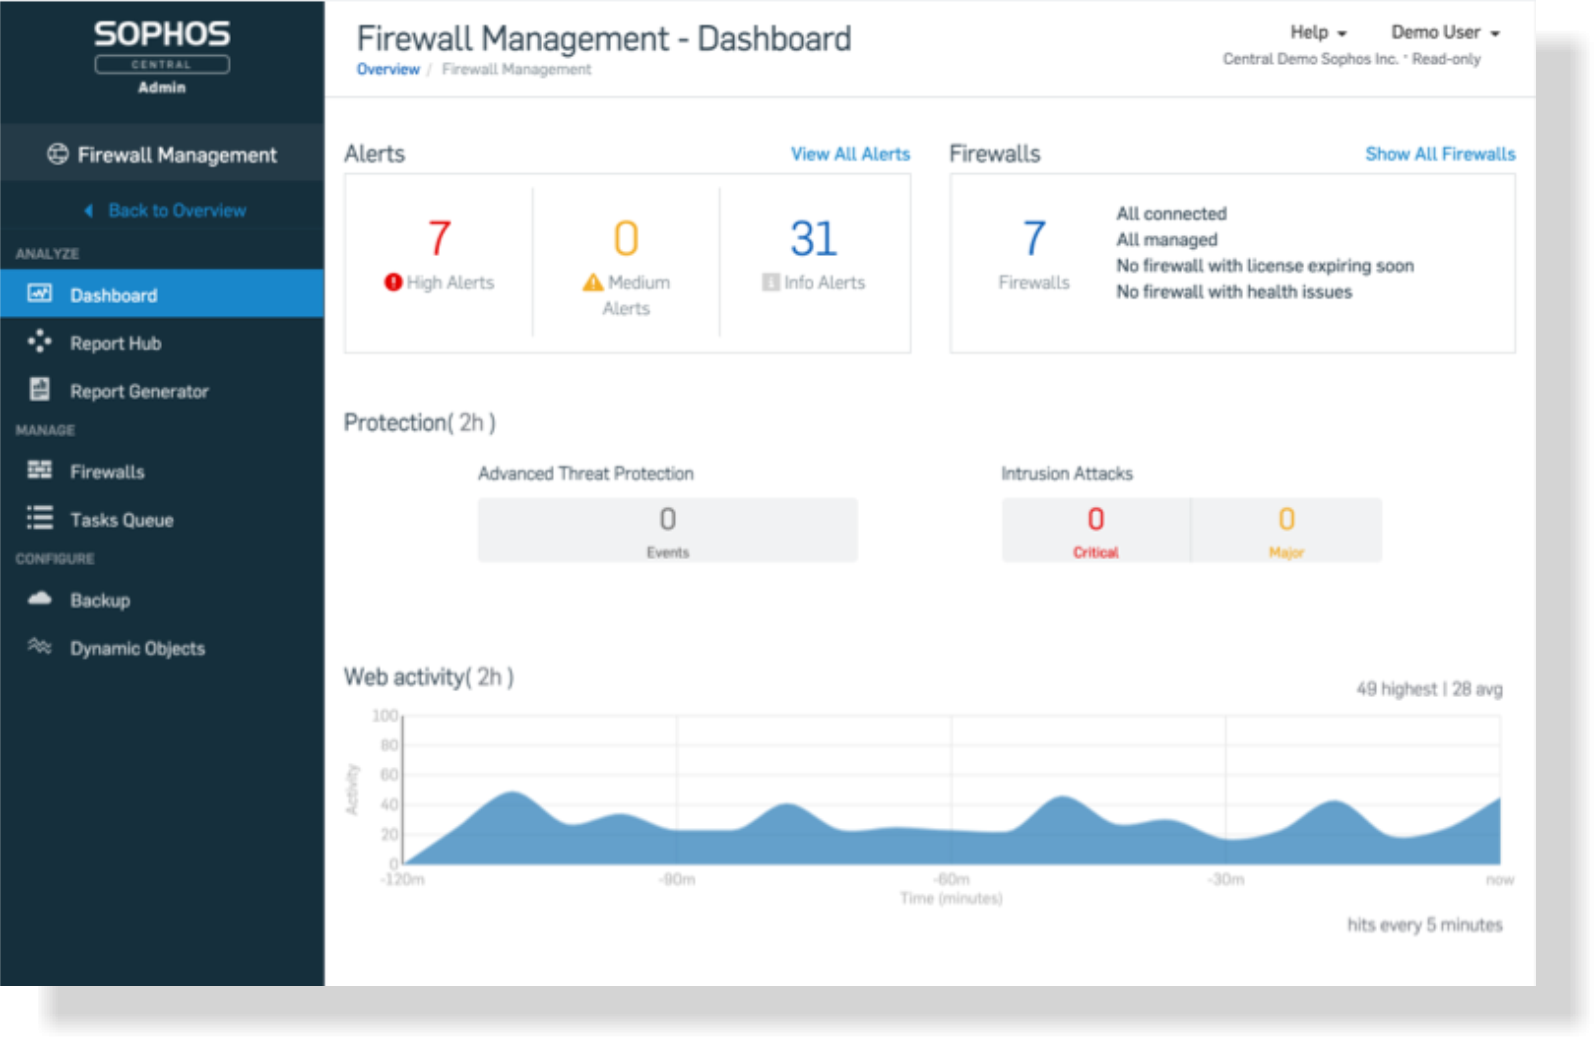
Task: Click the 'Firewall Management' breadcrumb text
Action: tap(516, 69)
